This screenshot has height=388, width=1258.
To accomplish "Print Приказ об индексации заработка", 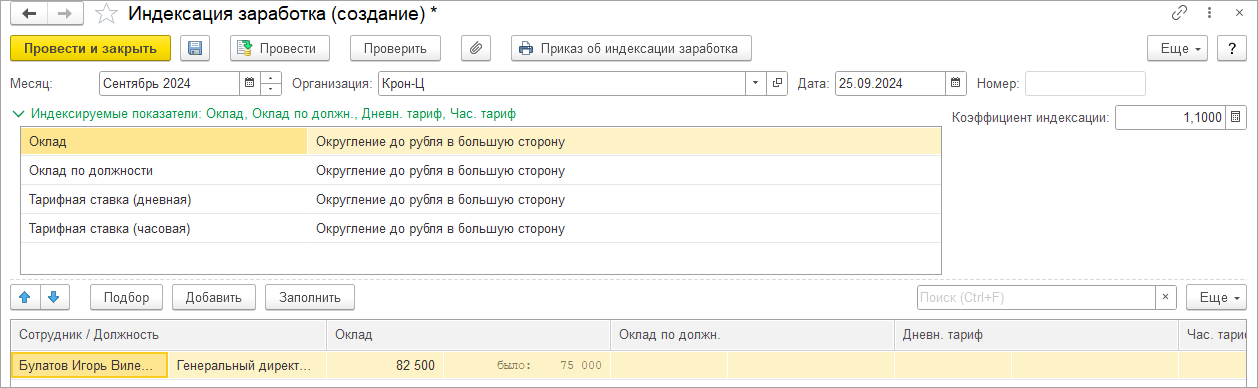I will click(631, 48).
